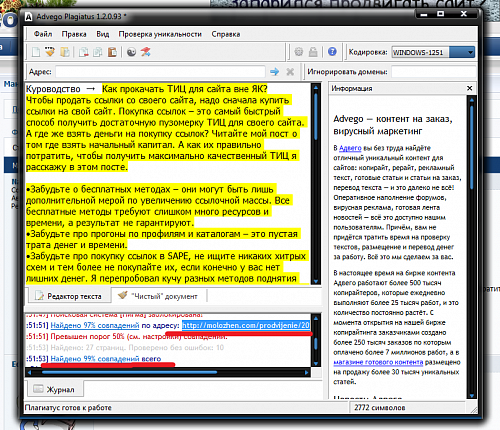Screen dimensions: 500x430
Task: Click the Информация panel scrollbar thumb
Action: 472,147
